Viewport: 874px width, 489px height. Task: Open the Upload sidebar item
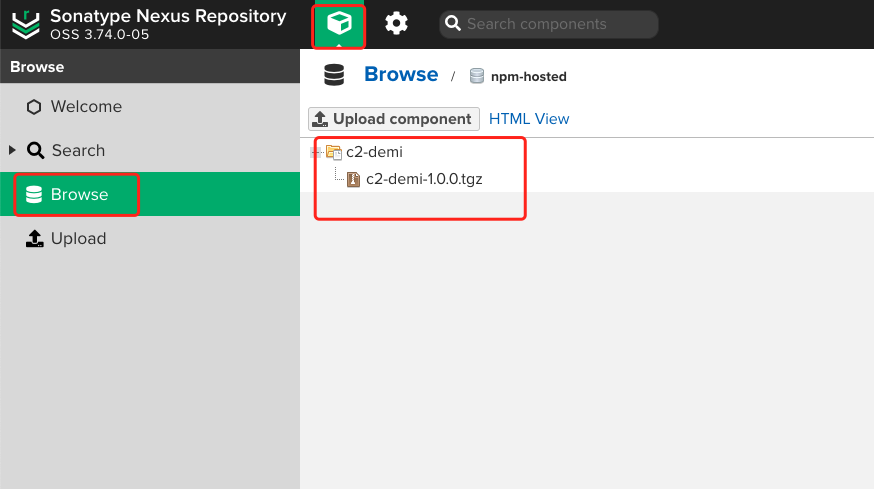pyautogui.click(x=150, y=238)
